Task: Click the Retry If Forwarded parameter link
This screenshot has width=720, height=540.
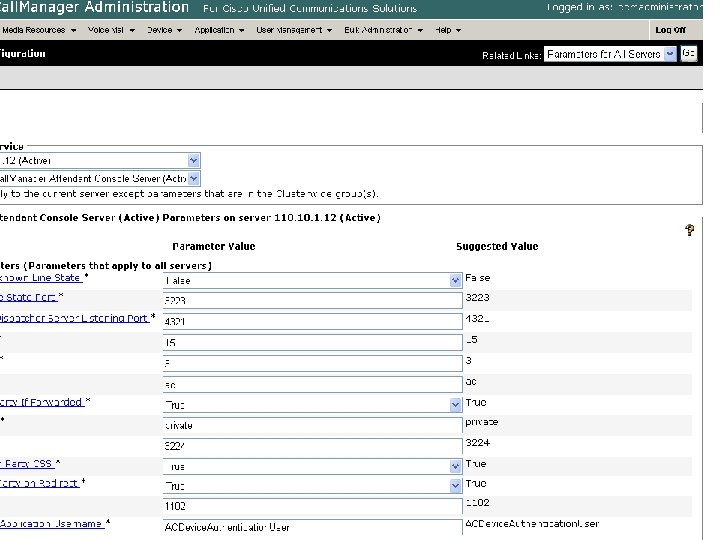Action: (42, 402)
